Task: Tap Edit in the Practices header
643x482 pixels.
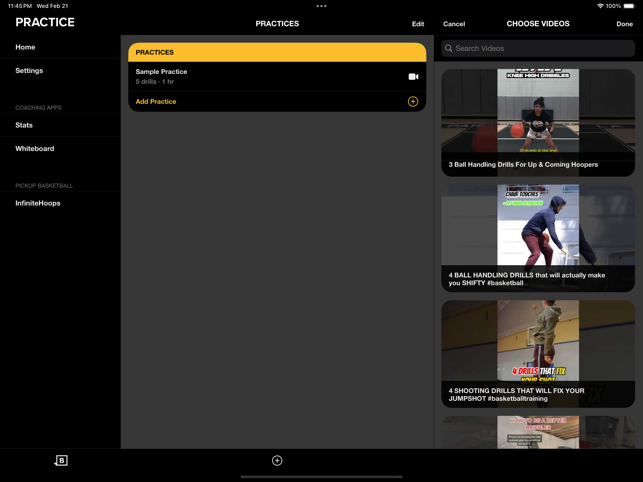Action: 418,24
